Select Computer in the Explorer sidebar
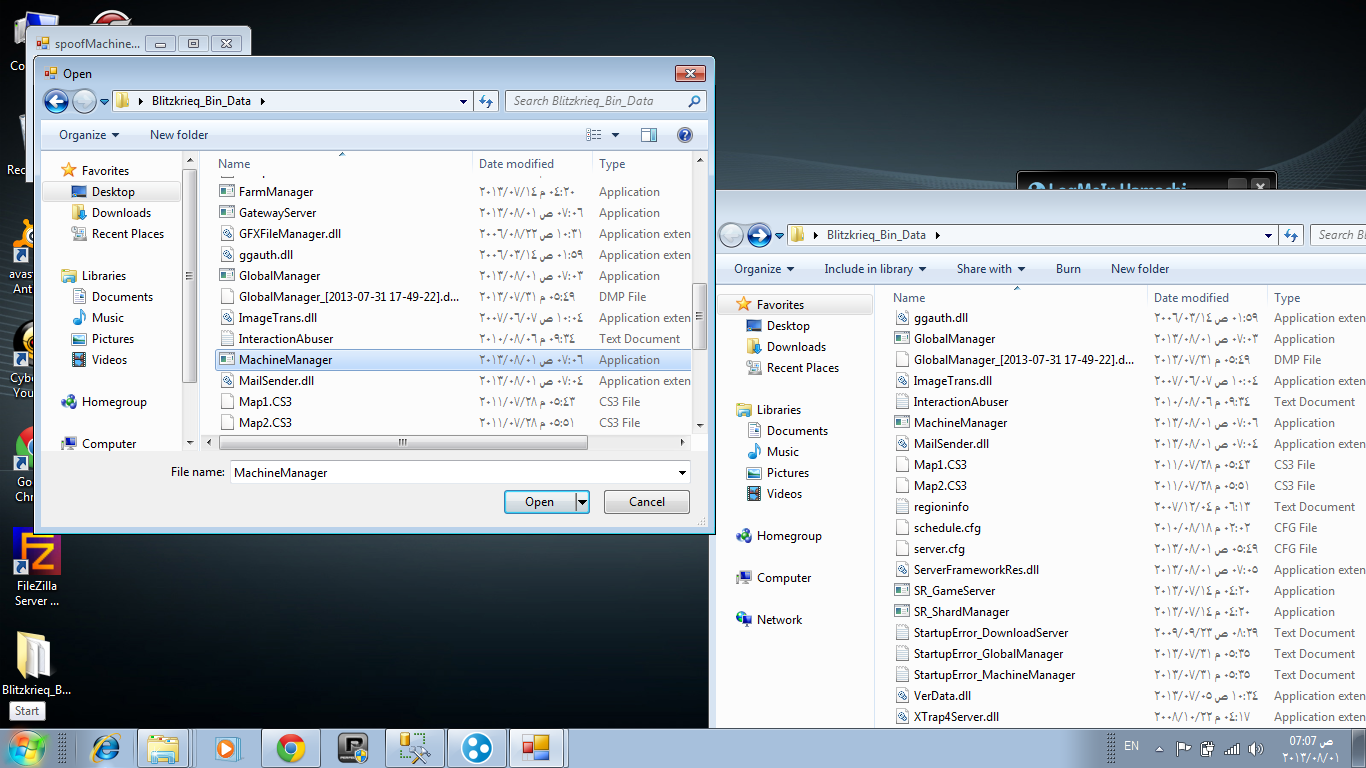Image resolution: width=1366 pixels, height=768 pixels. coord(784,578)
